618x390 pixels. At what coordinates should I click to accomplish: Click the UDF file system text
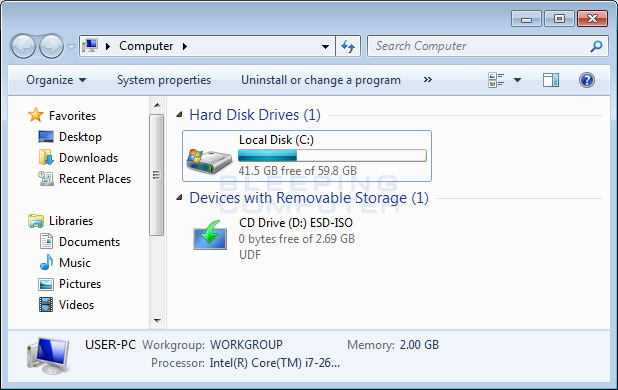[x=250, y=255]
